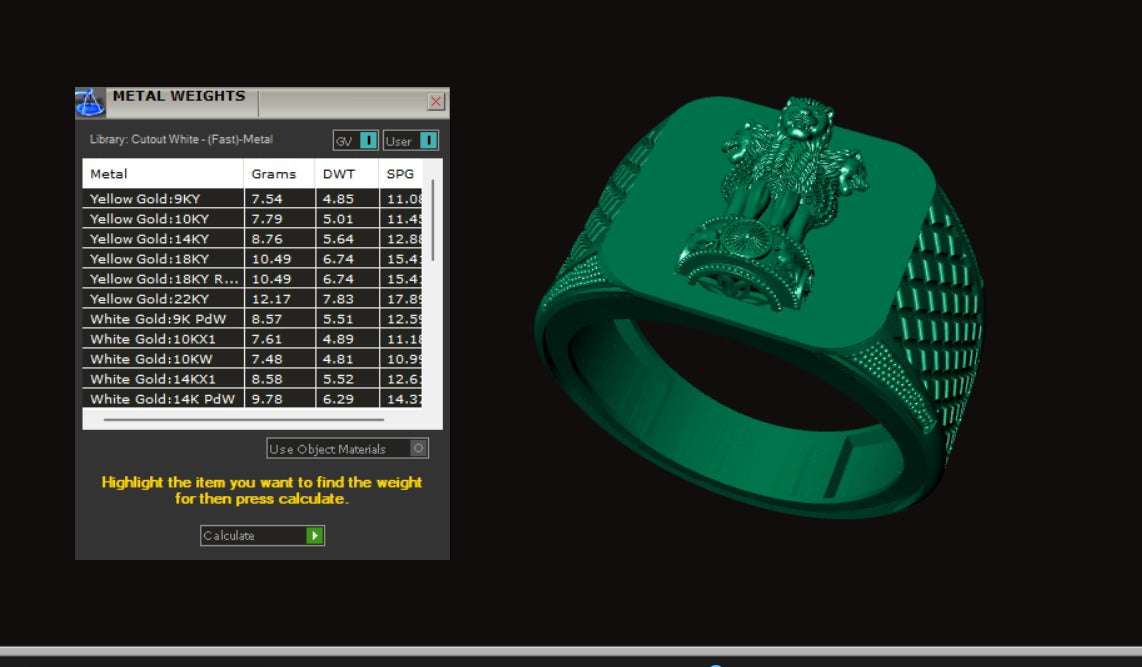Viewport: 1142px width, 667px height.
Task: Click the 12.17 grams value
Action: click(271, 299)
